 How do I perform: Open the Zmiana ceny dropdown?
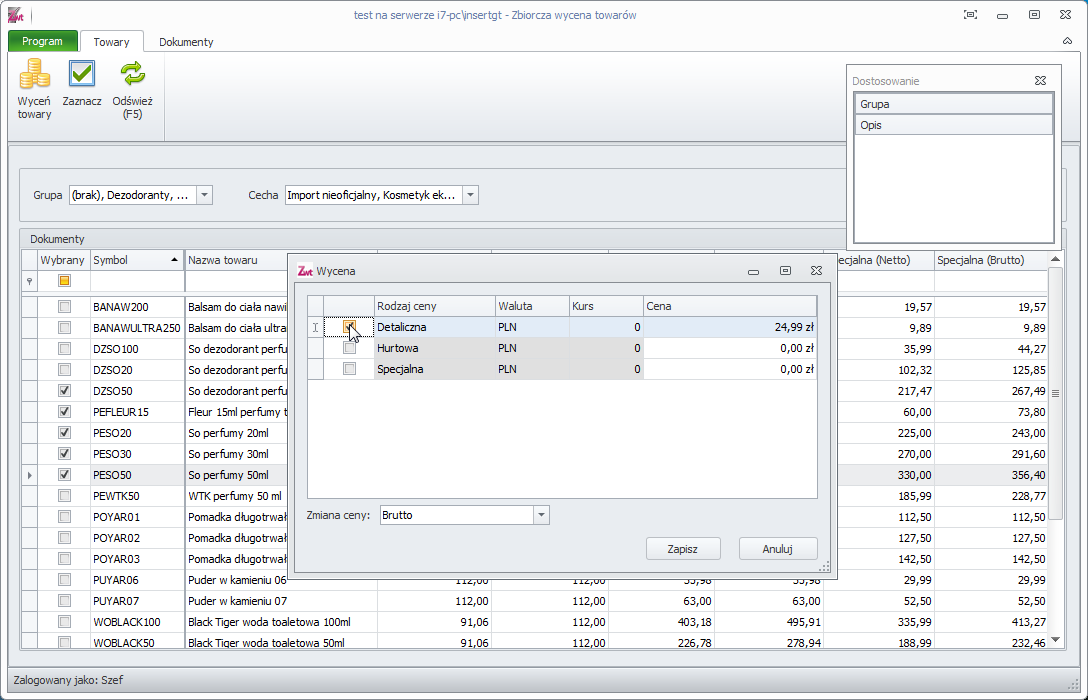tap(541, 515)
